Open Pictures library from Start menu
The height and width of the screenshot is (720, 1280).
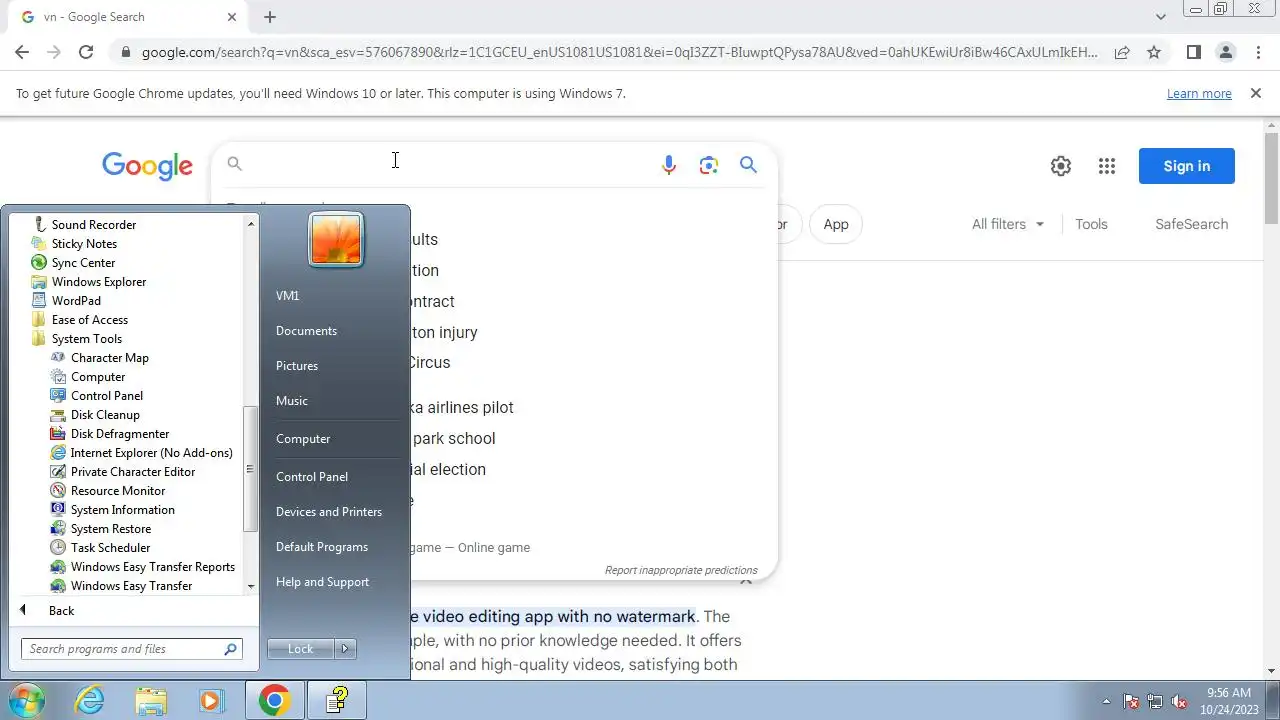pos(297,366)
